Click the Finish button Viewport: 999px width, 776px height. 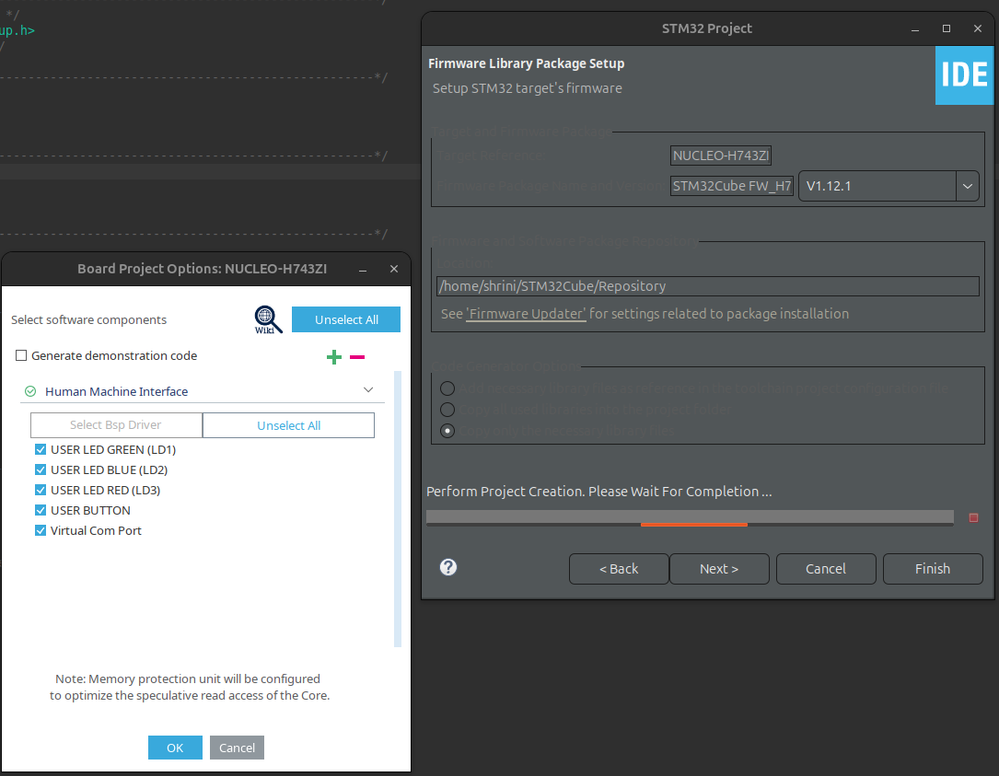tap(933, 568)
